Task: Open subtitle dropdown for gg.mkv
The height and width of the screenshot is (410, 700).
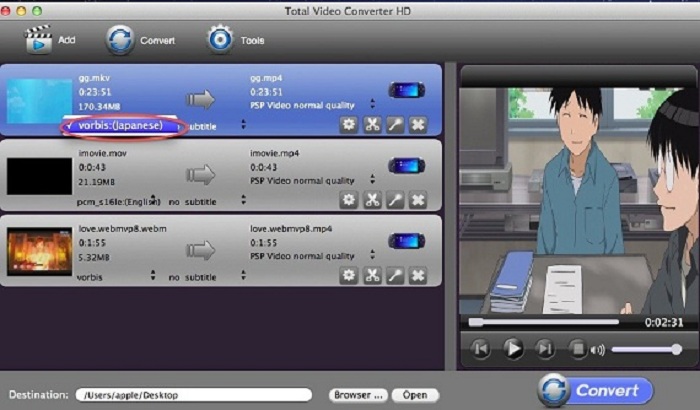Action: pyautogui.click(x=243, y=124)
